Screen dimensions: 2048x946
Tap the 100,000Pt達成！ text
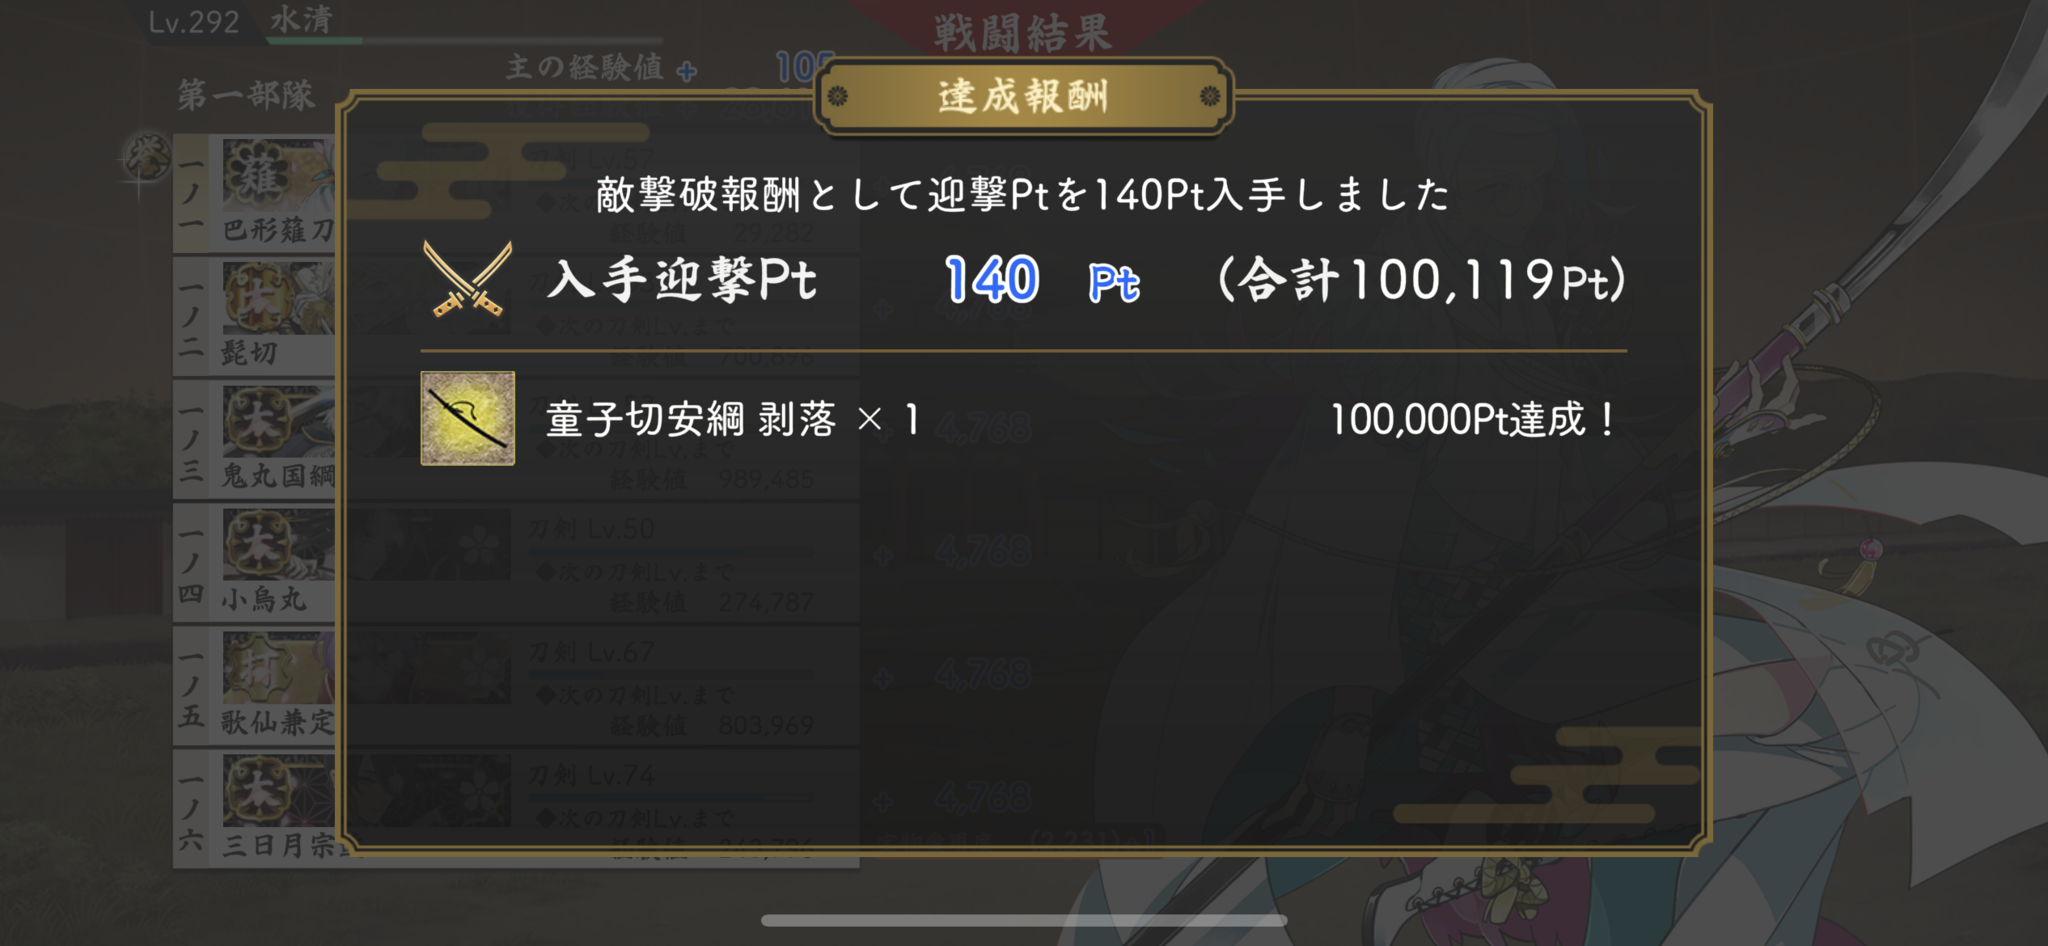[x=1473, y=419]
